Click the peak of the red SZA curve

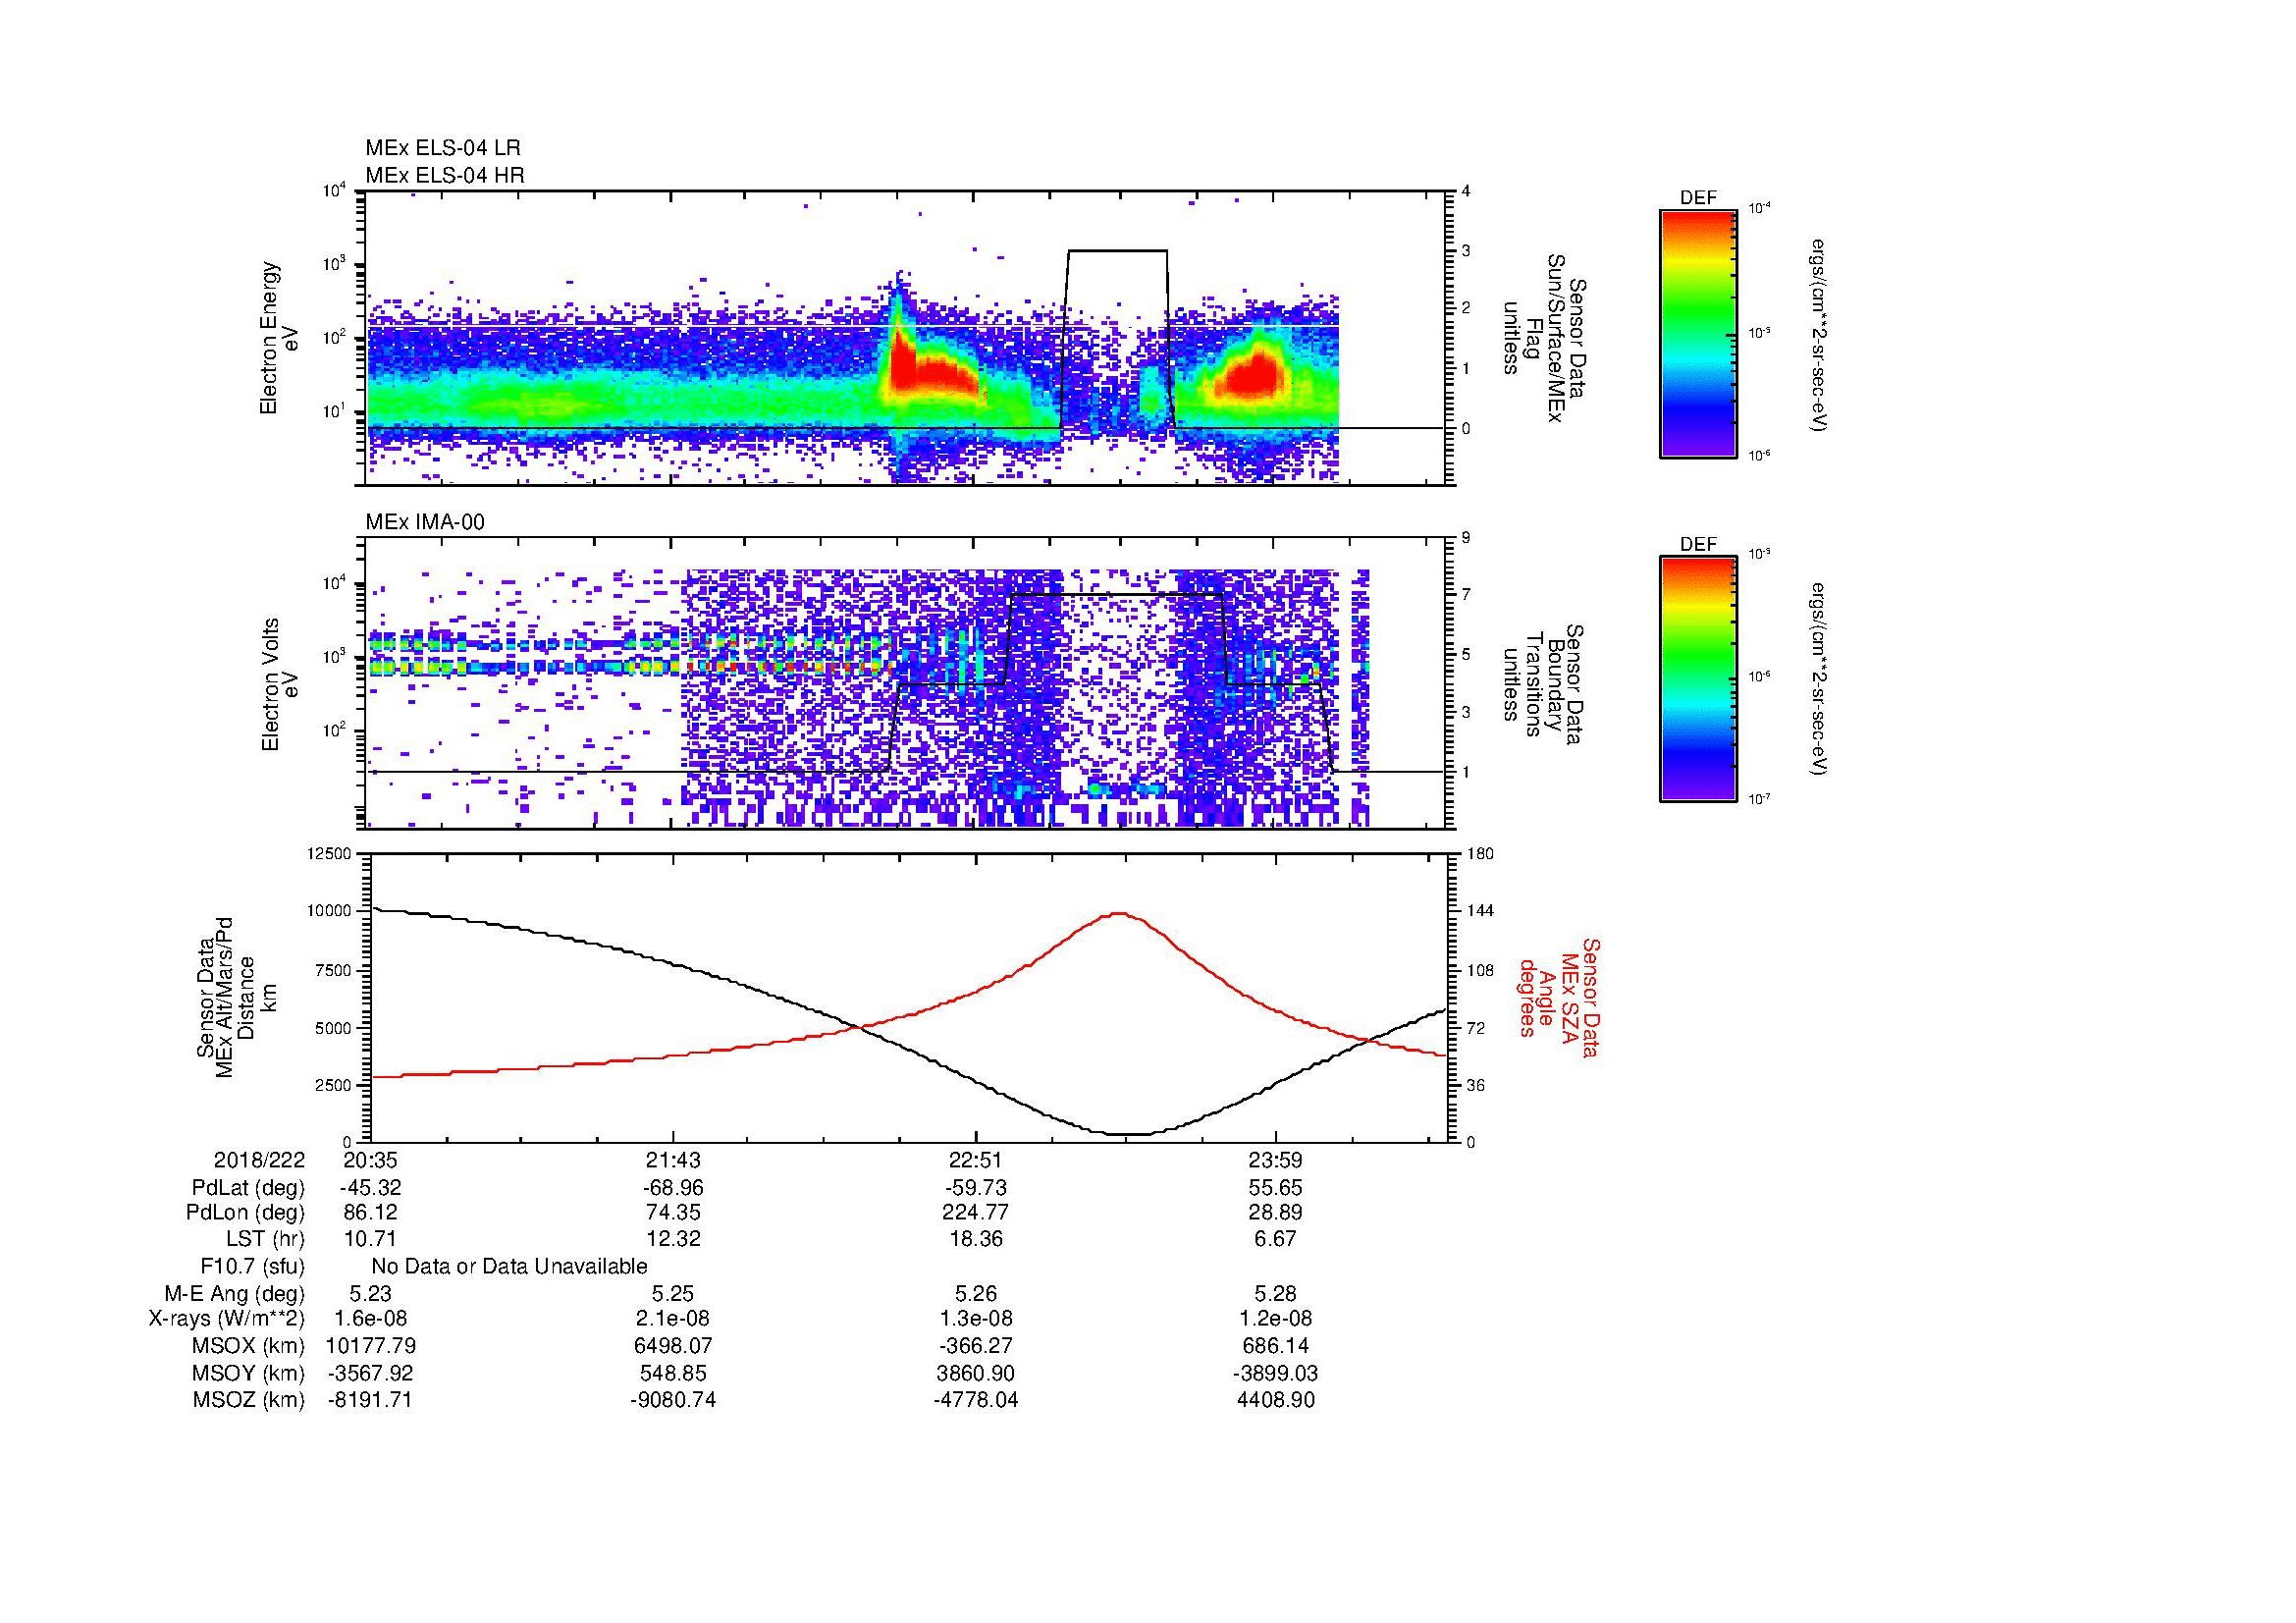[x=1119, y=913]
